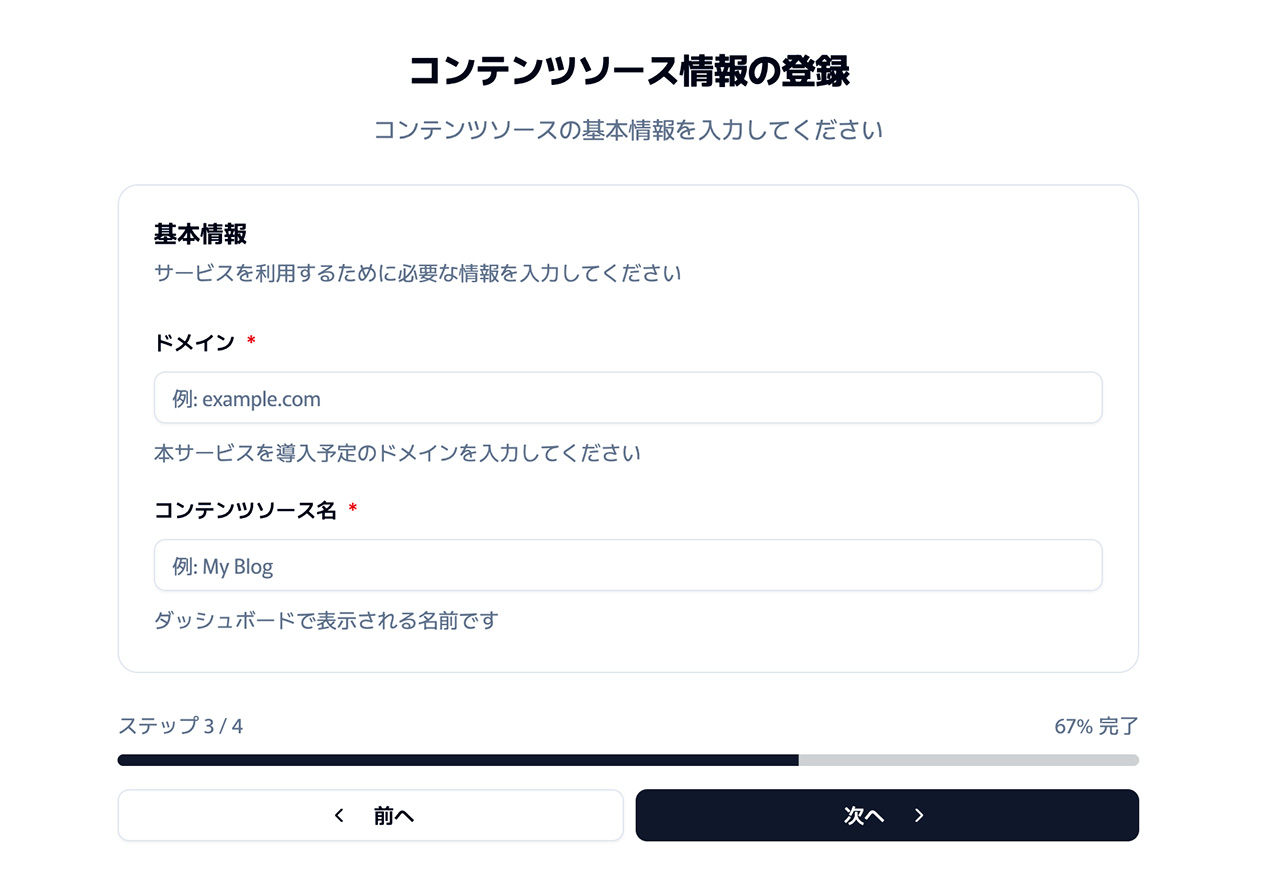
Task: Click the dark filled part of progress bar
Action: click(458, 760)
